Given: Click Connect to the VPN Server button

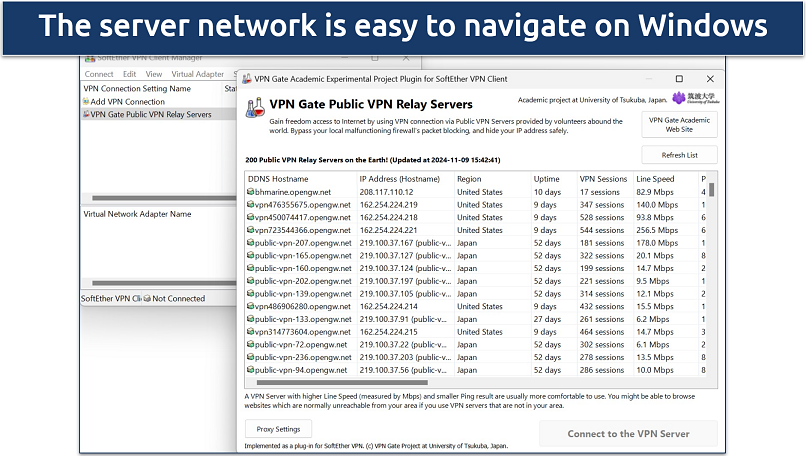Looking at the screenshot, I should tap(628, 433).
